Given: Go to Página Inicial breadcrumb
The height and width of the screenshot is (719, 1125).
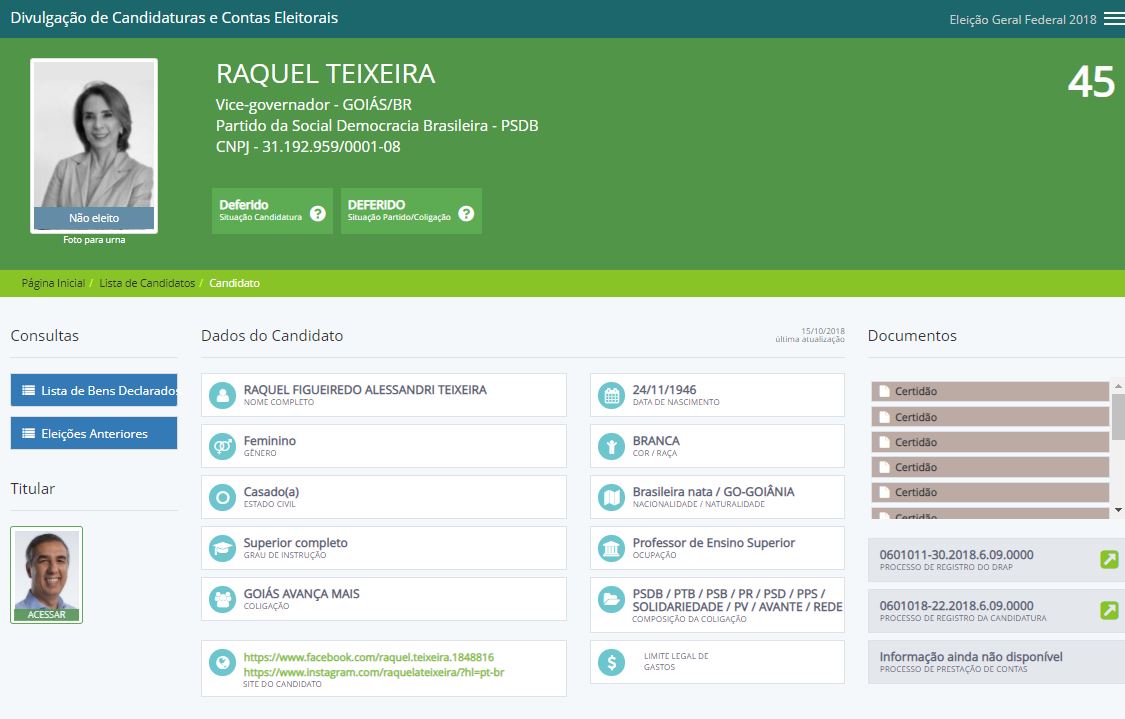Looking at the screenshot, I should (x=53, y=283).
